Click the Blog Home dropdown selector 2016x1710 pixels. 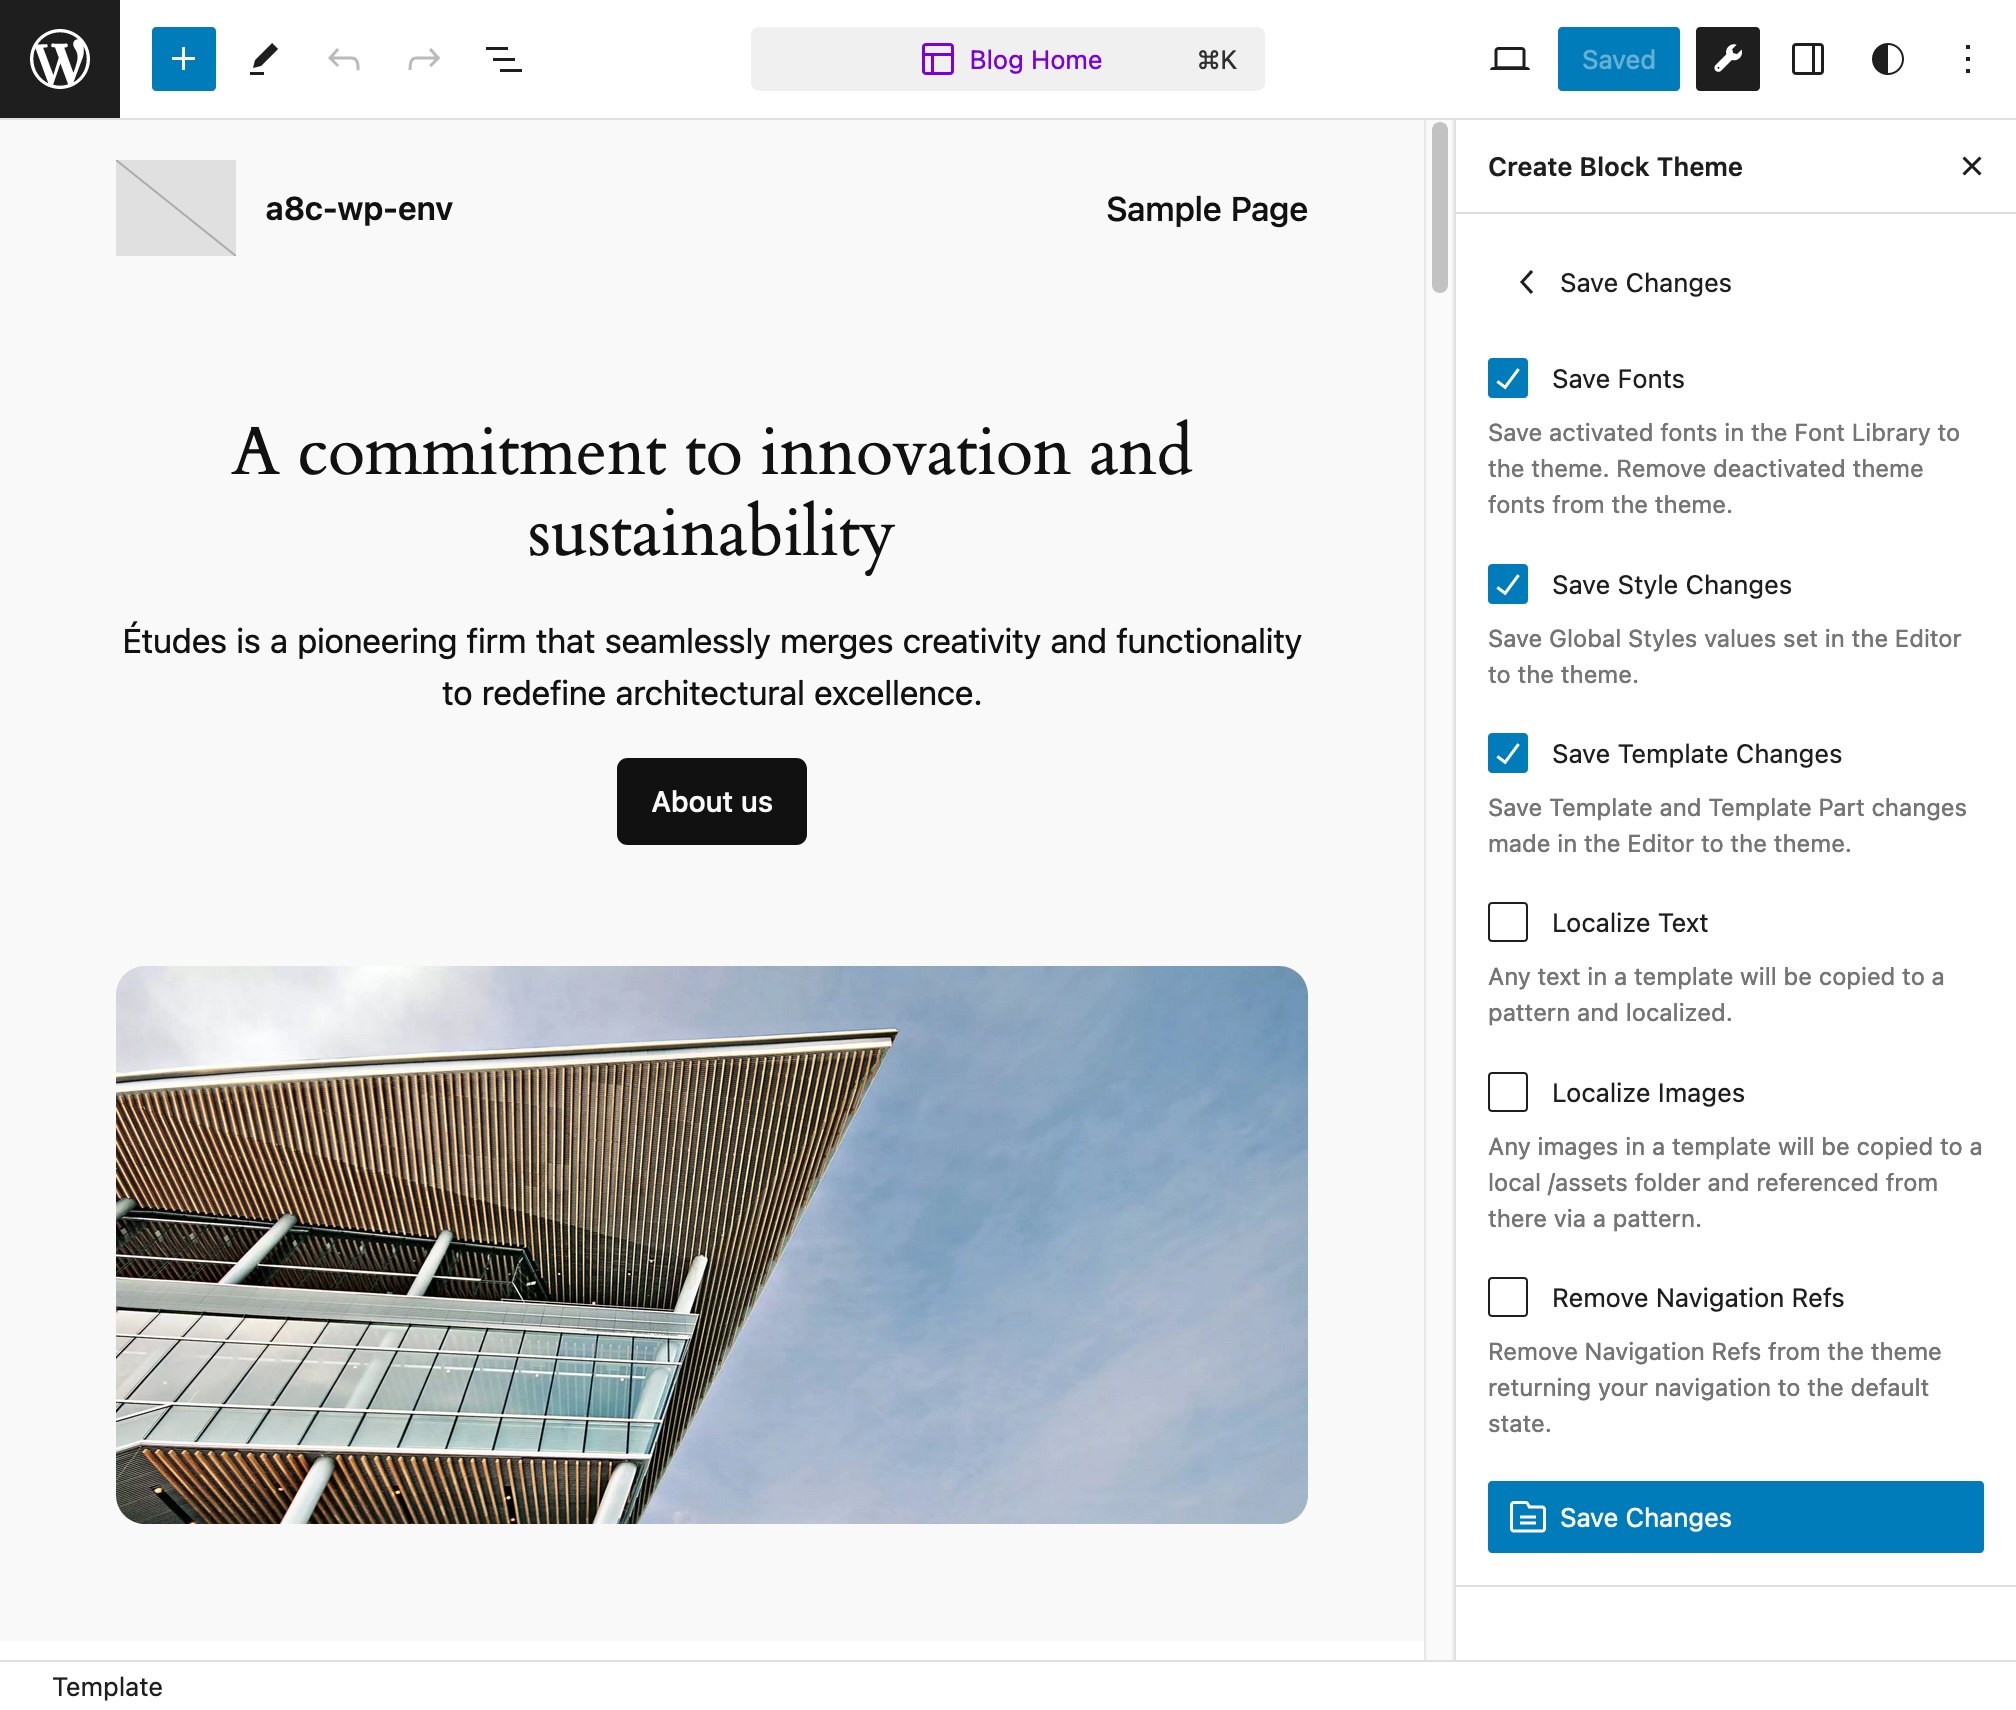[1008, 58]
